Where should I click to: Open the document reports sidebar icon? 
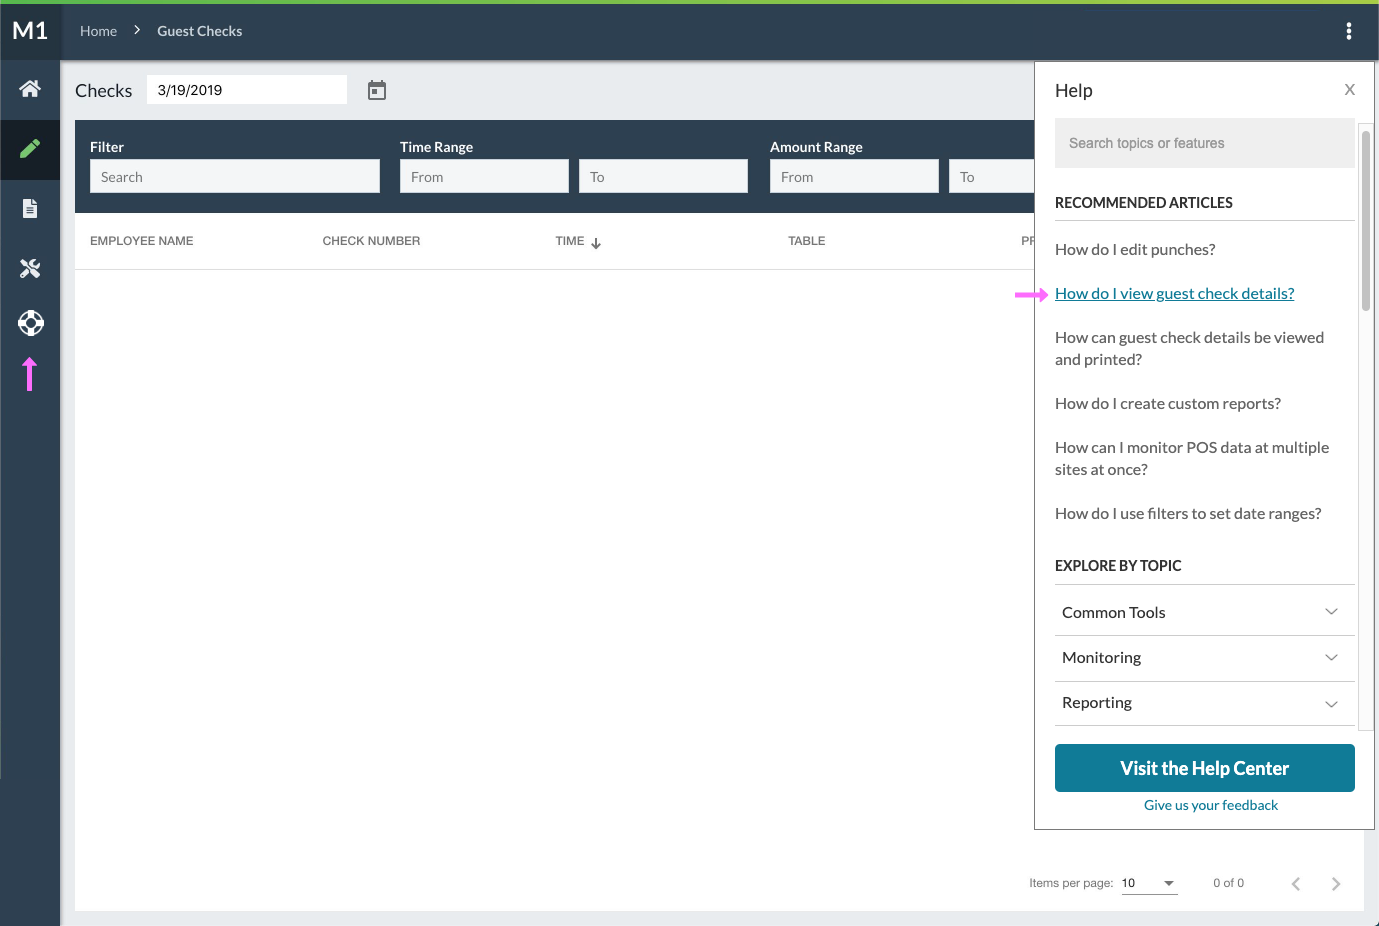point(30,208)
